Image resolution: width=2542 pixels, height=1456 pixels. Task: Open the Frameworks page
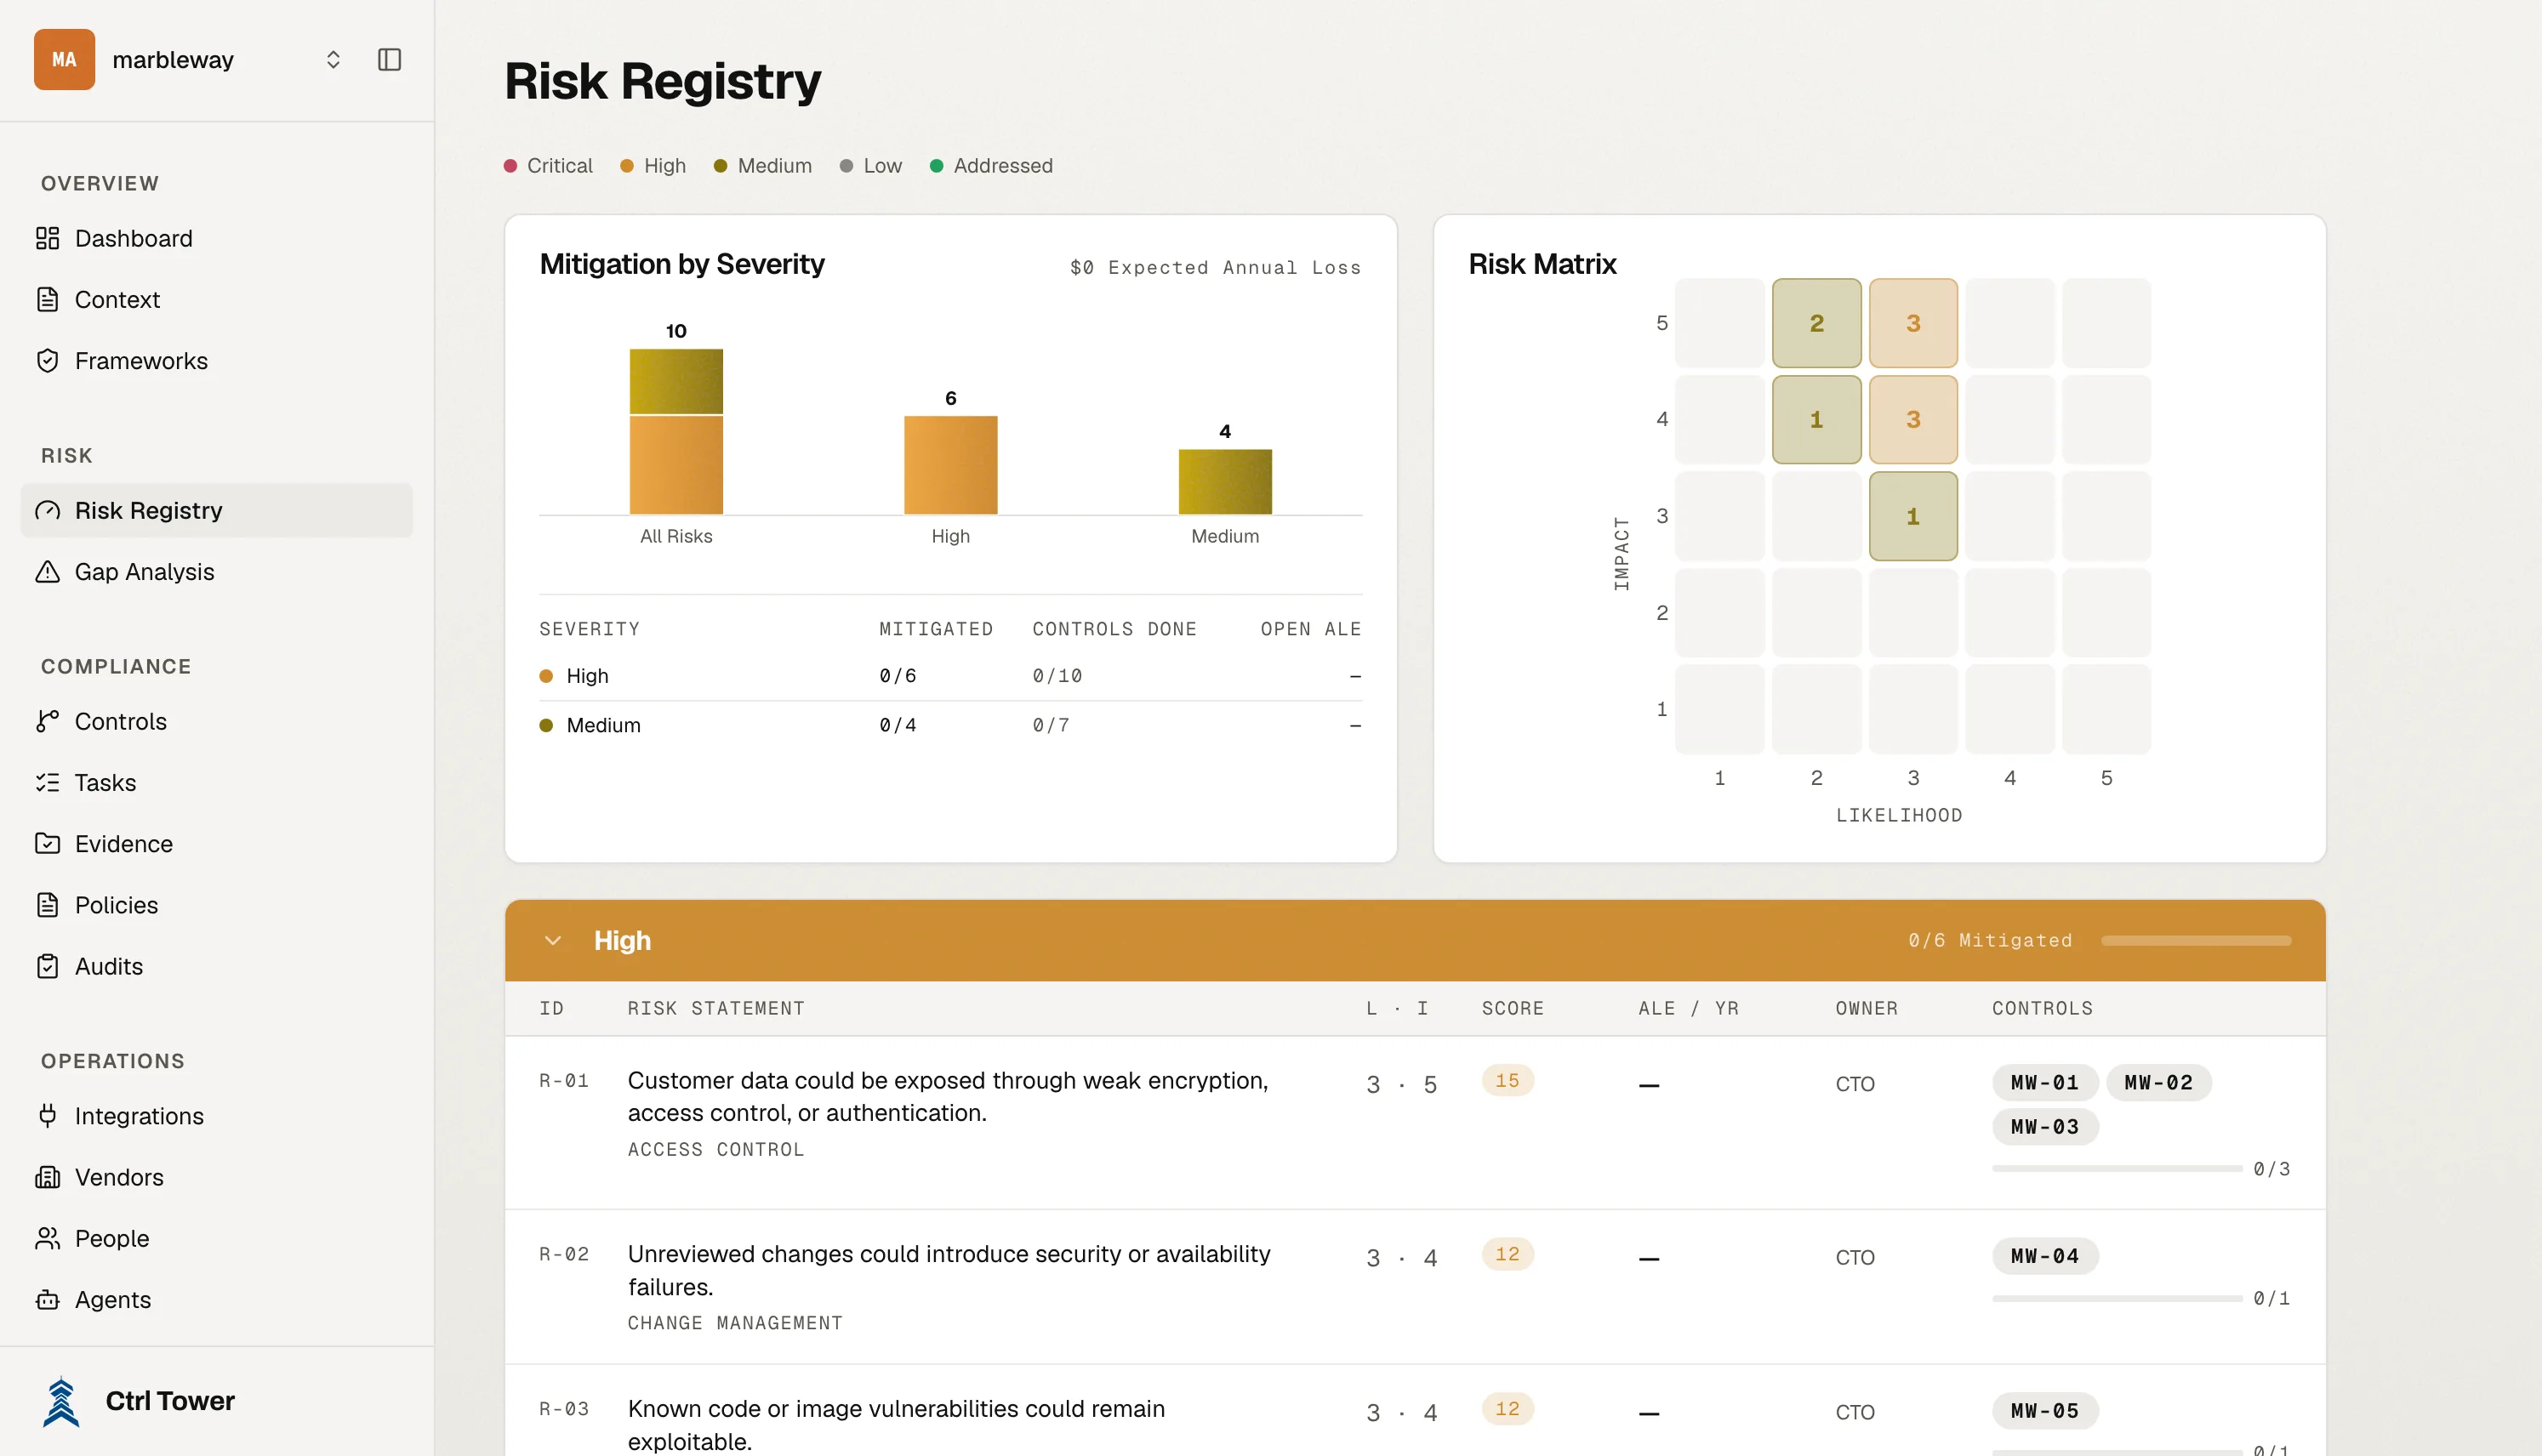pyautogui.click(x=216, y=360)
